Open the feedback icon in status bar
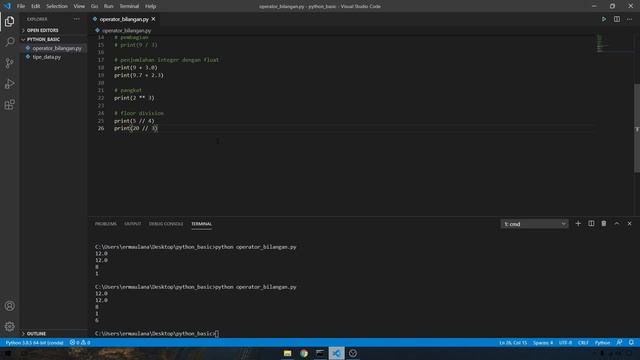The image size is (640, 360). point(619,342)
